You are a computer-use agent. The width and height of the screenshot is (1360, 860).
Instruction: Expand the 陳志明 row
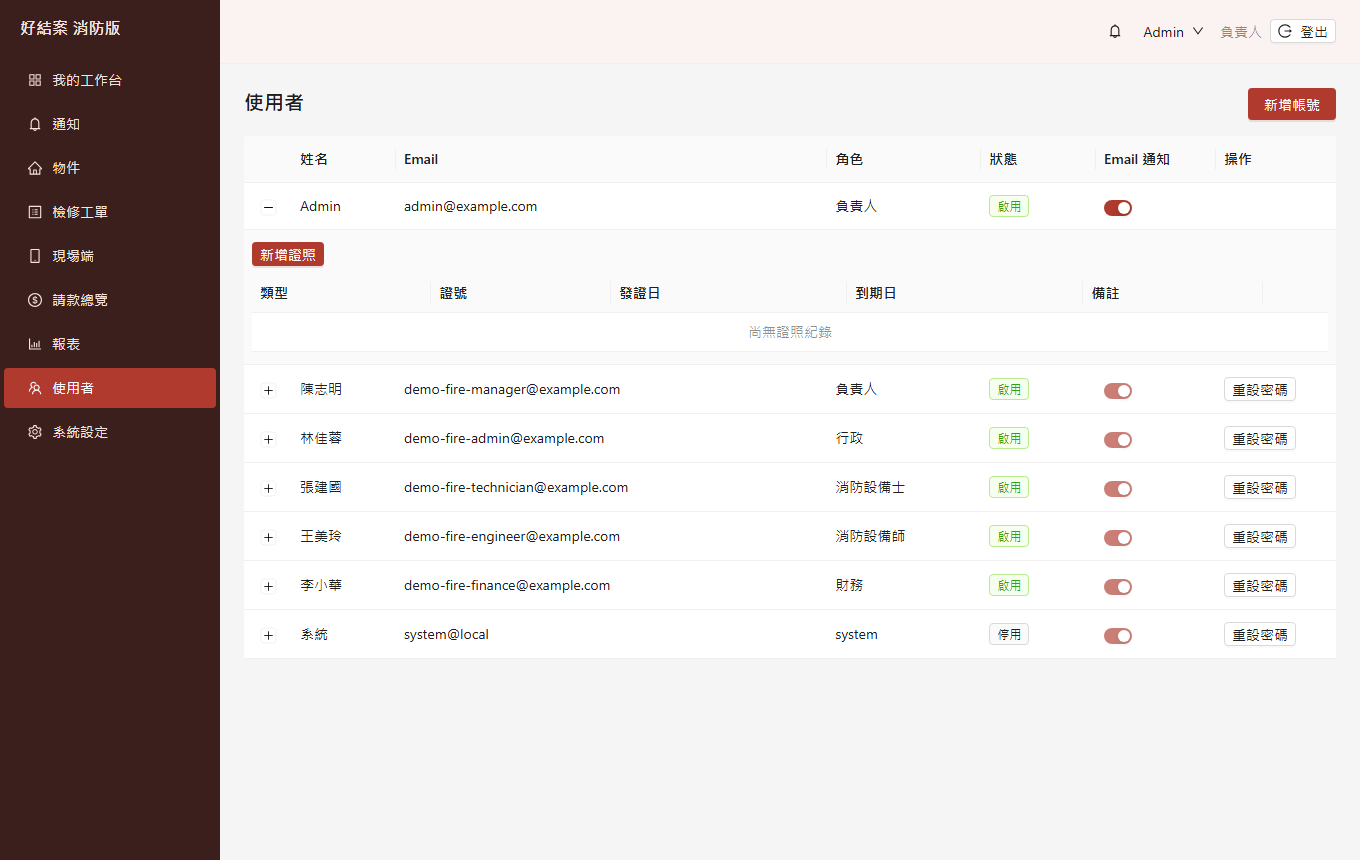(268, 390)
